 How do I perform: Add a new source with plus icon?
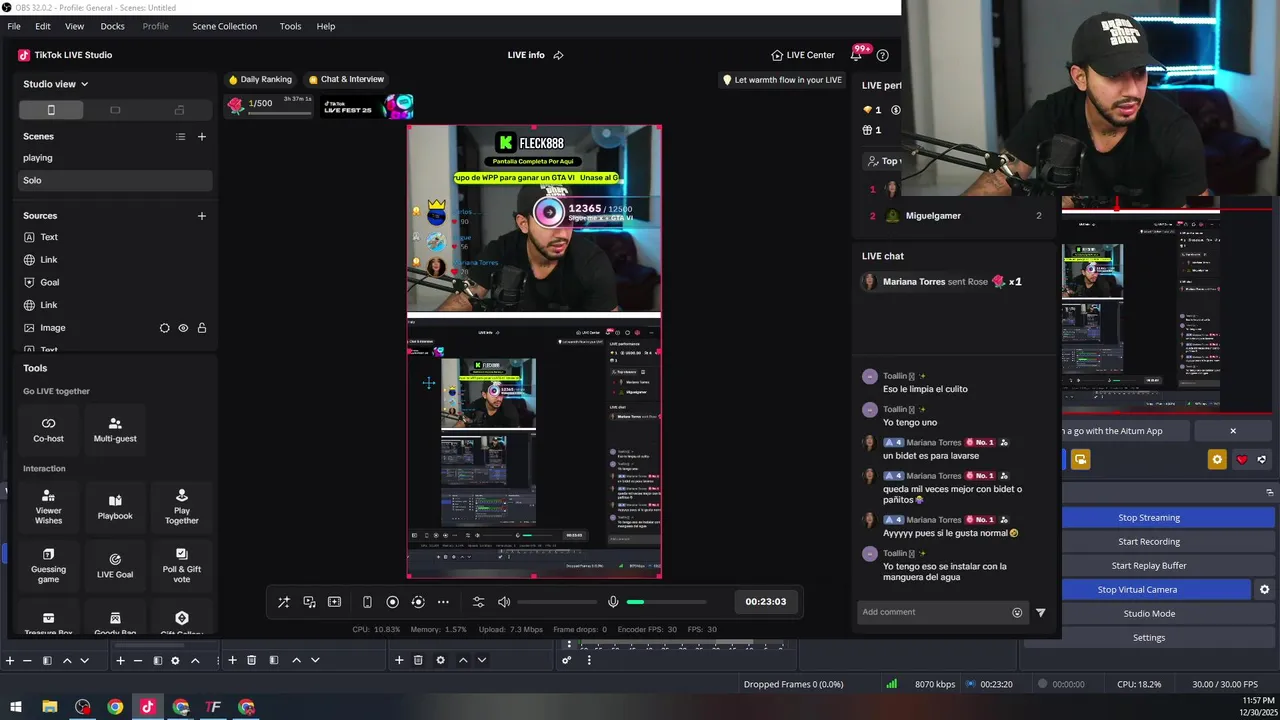201,216
